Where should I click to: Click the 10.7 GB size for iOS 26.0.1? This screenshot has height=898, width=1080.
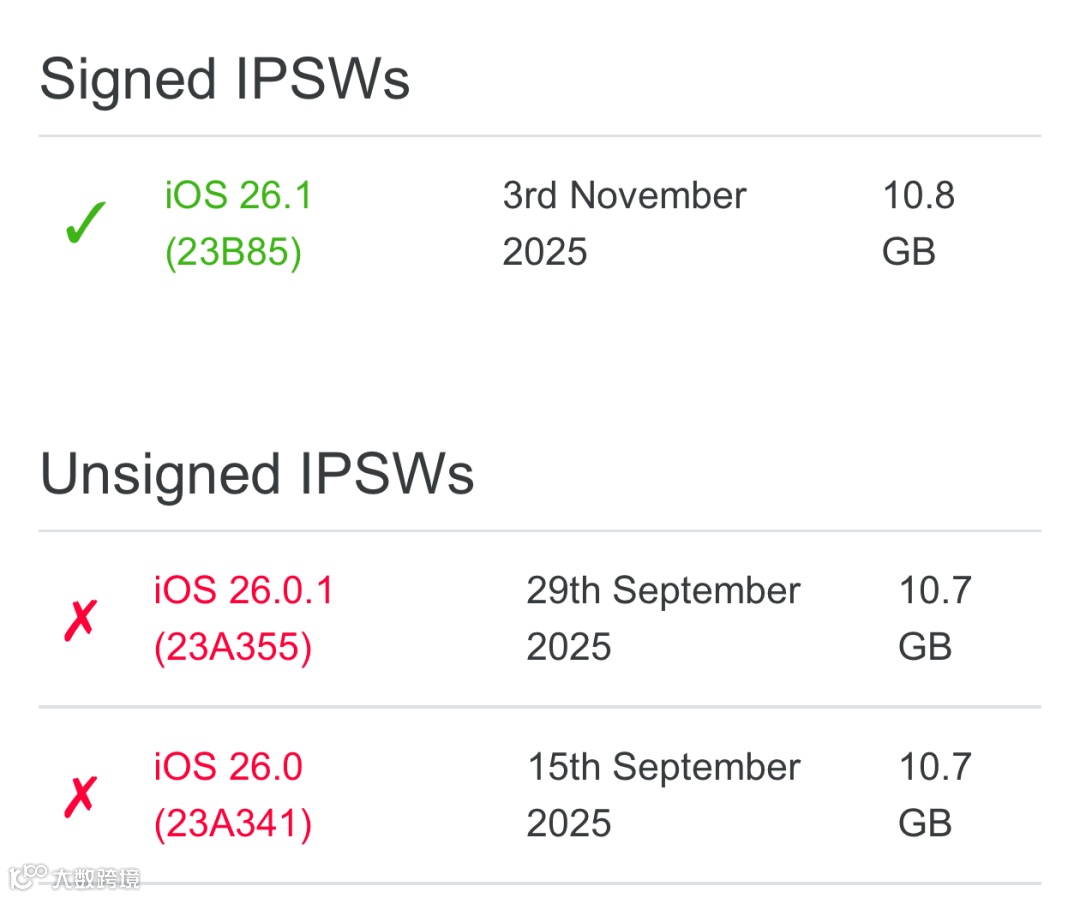935,619
